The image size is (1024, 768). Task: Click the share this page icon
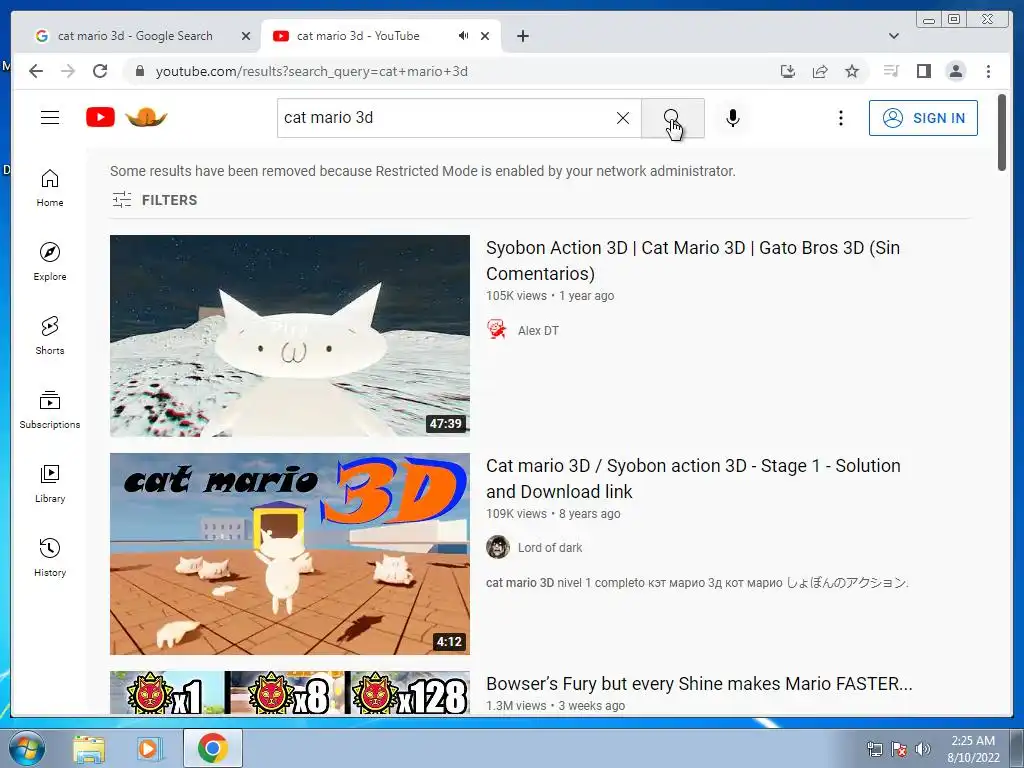coord(820,71)
